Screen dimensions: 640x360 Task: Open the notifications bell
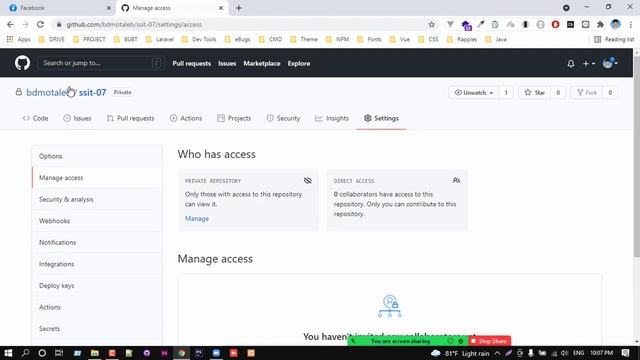coord(571,64)
